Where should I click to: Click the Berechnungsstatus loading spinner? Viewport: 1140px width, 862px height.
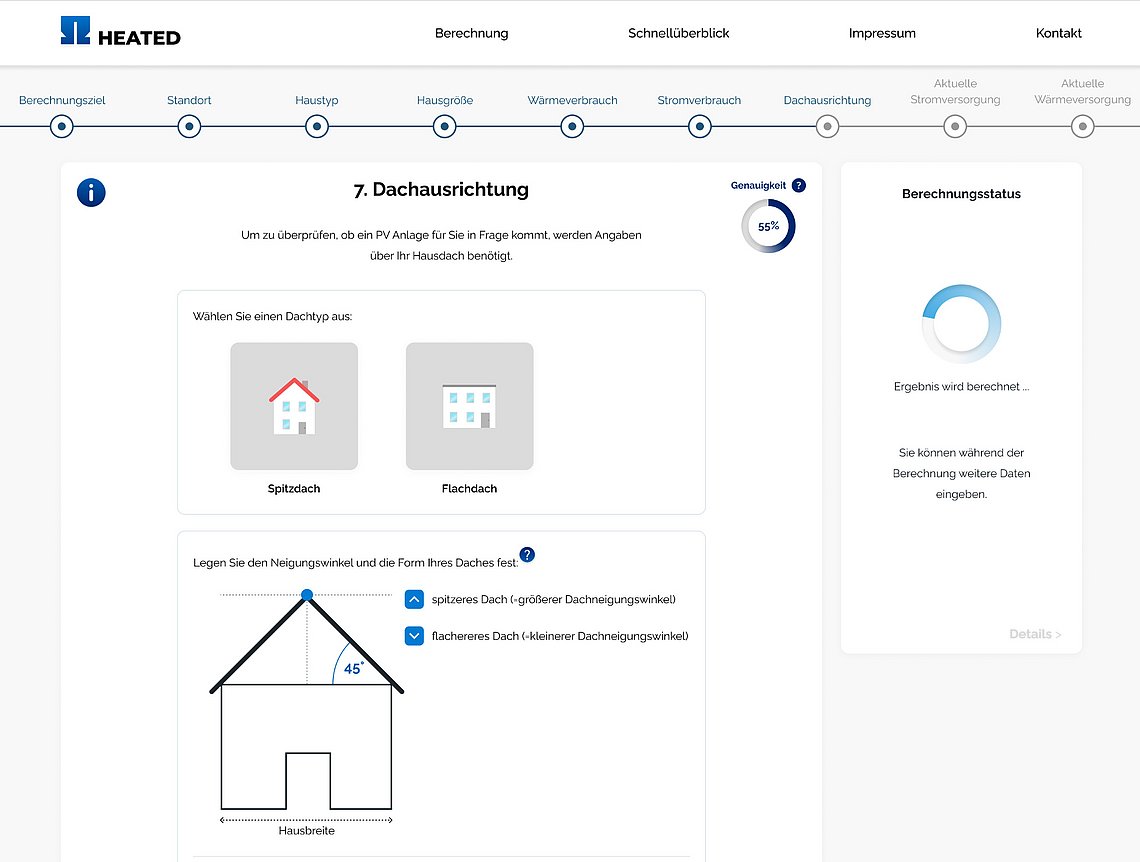(960, 324)
